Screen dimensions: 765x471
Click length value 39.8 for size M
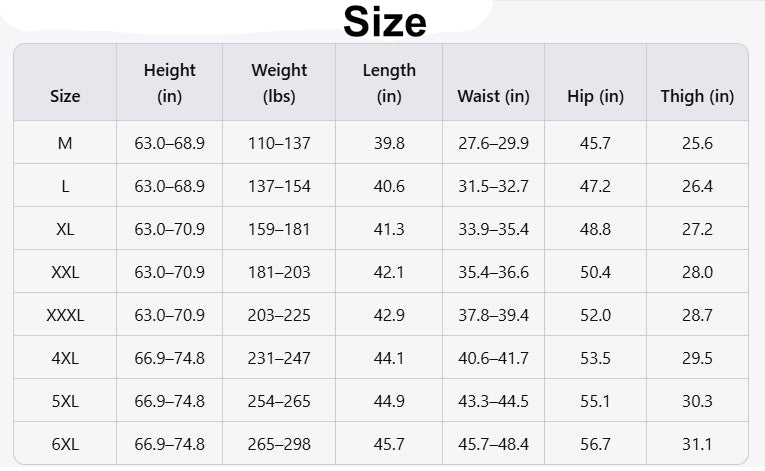[389, 143]
